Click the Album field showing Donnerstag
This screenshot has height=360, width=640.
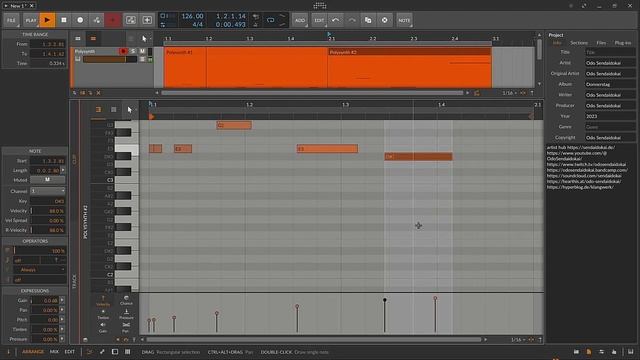[x=610, y=84]
